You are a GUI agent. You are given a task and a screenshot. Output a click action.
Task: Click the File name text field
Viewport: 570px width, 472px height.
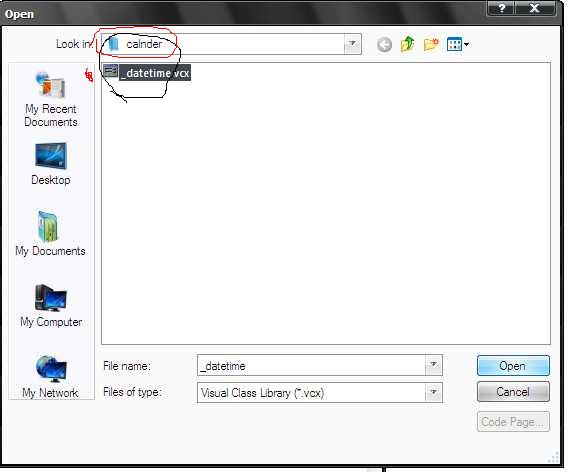point(312,365)
